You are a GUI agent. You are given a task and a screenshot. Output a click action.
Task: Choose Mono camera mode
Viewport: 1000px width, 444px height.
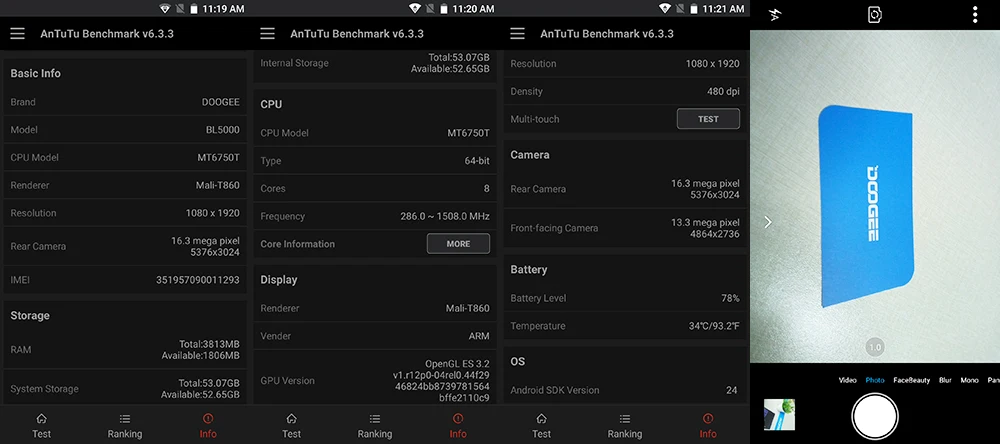tap(969, 380)
